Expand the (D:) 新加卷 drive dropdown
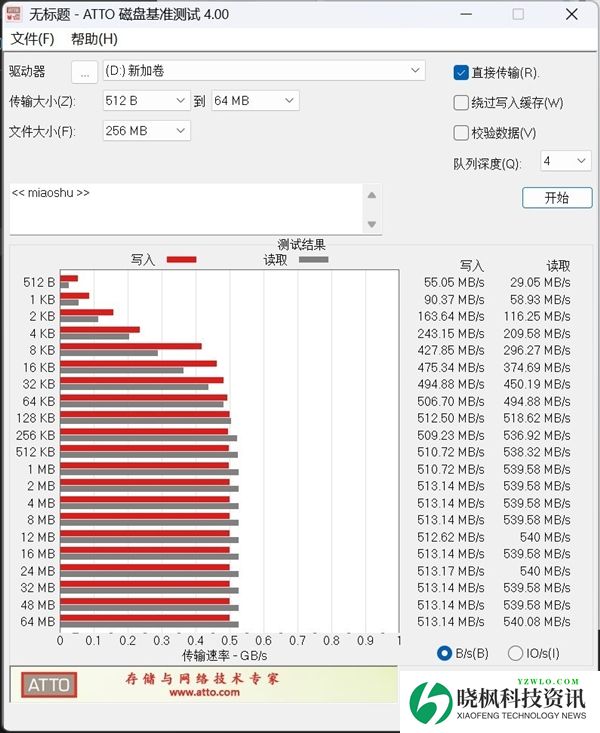This screenshot has width=600, height=733. (x=264, y=71)
